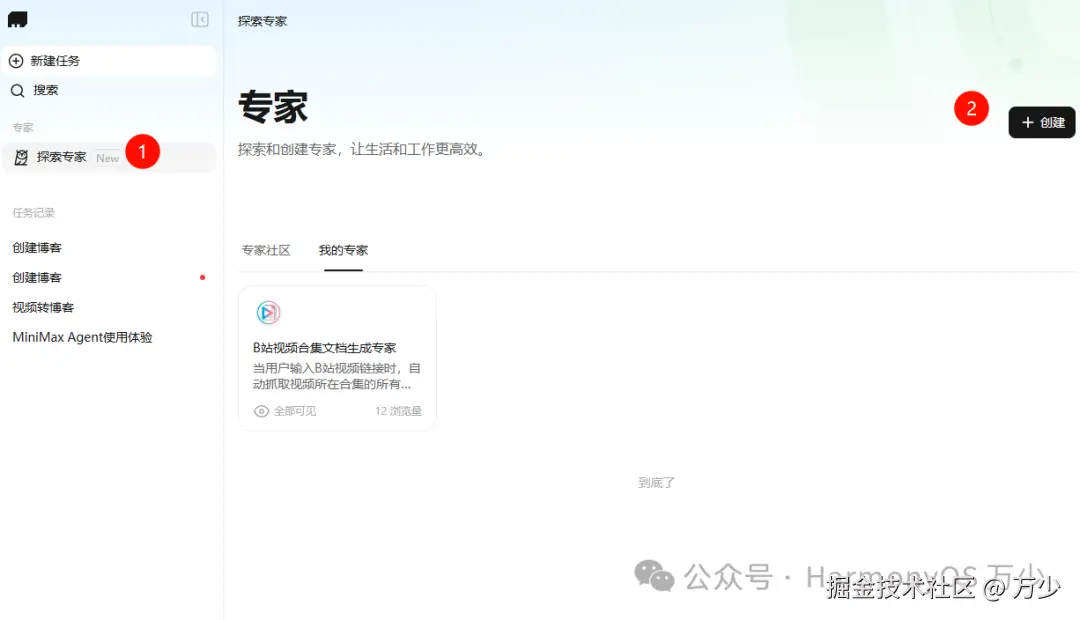
Task: Select the 我的专家 tab
Action: (343, 250)
